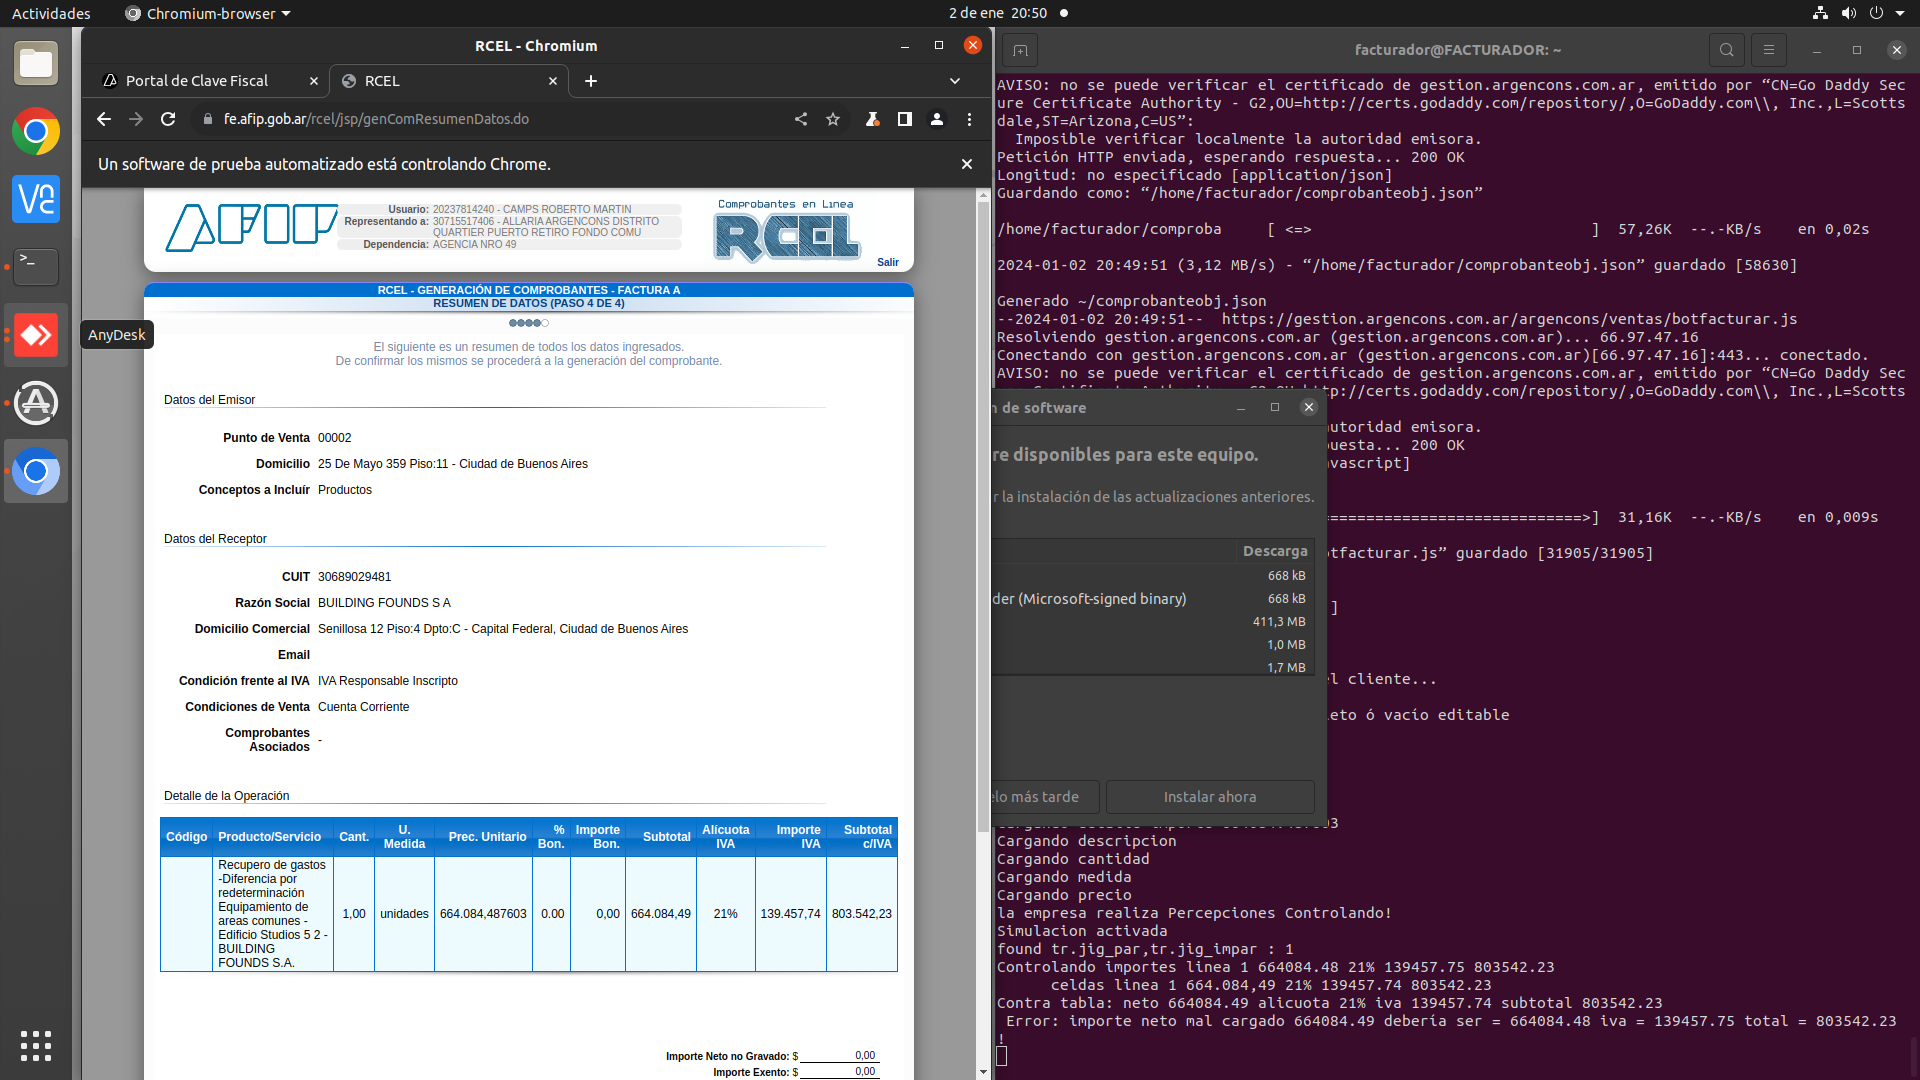Image resolution: width=1920 pixels, height=1080 pixels.
Task: Click the Prec. Unitario value 664.084,487603
Action: (483, 914)
